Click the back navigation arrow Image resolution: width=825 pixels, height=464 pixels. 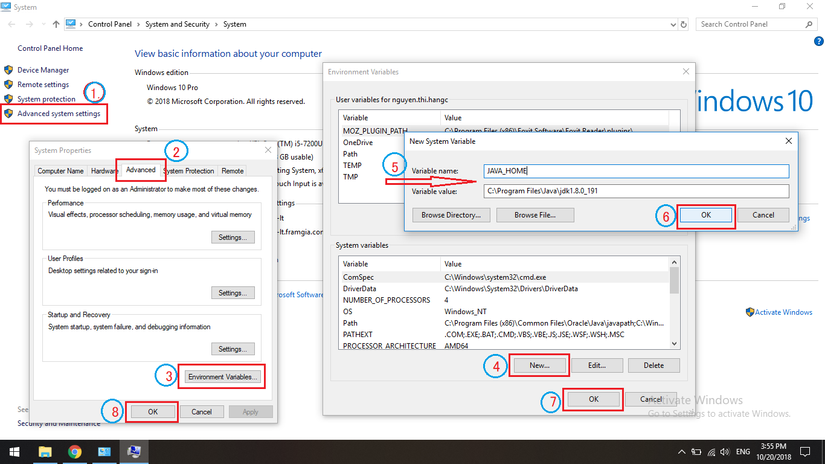[x=12, y=24]
